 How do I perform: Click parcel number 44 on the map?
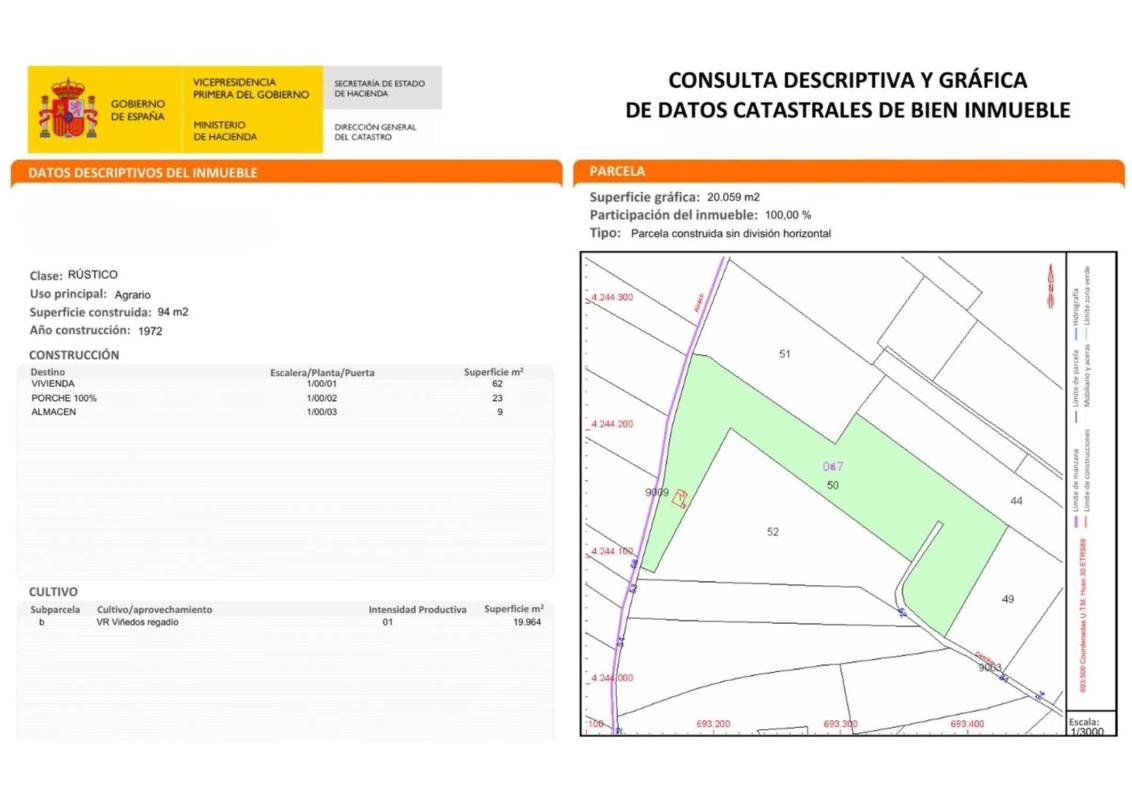pyautogui.click(x=1016, y=501)
